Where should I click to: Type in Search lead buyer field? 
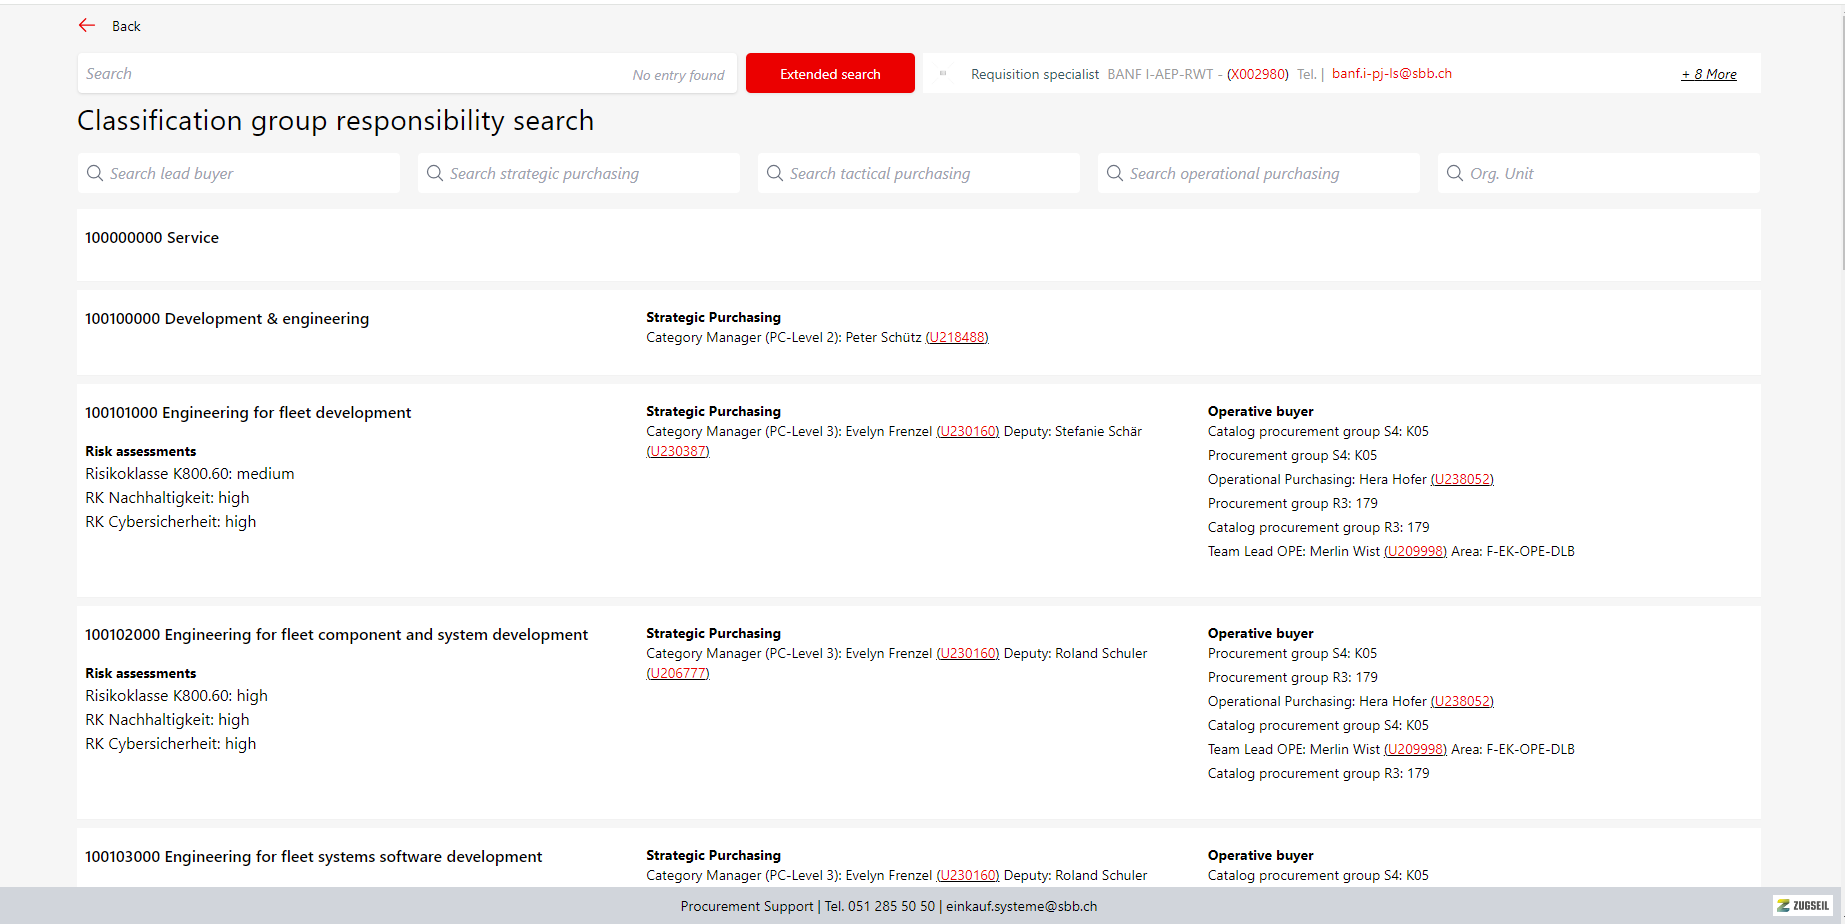(x=250, y=173)
